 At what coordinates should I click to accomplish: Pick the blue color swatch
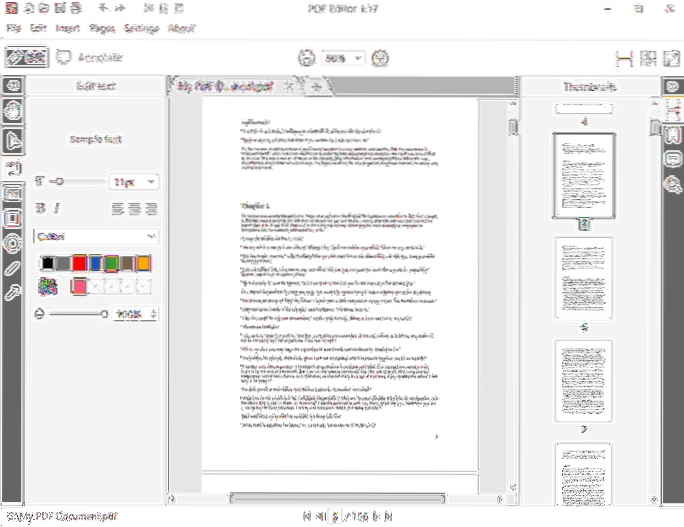(95, 263)
